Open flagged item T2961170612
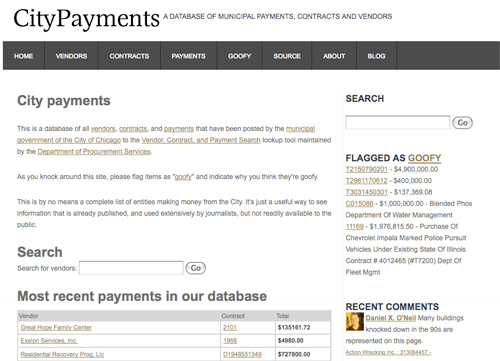 pos(366,181)
